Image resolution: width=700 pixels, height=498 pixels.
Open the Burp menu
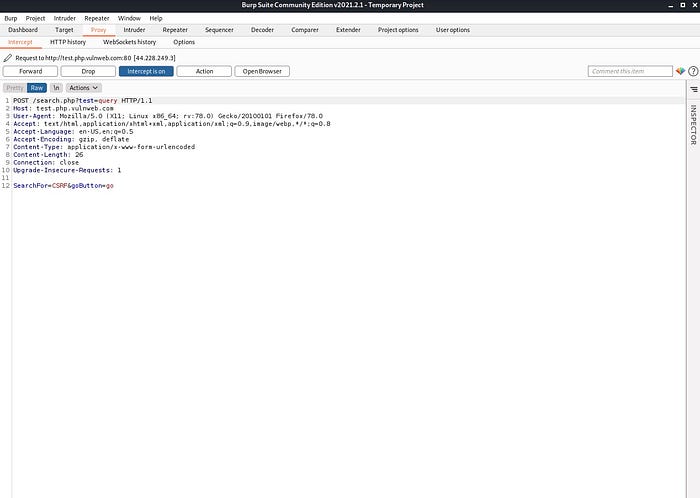(11, 18)
